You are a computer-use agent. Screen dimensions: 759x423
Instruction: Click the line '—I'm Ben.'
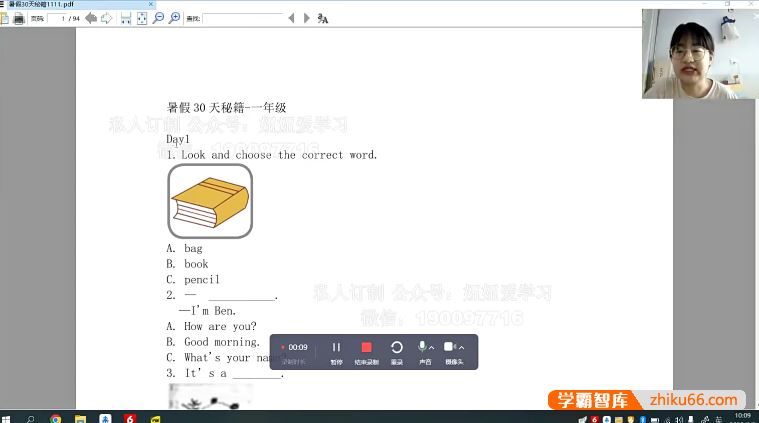click(207, 311)
